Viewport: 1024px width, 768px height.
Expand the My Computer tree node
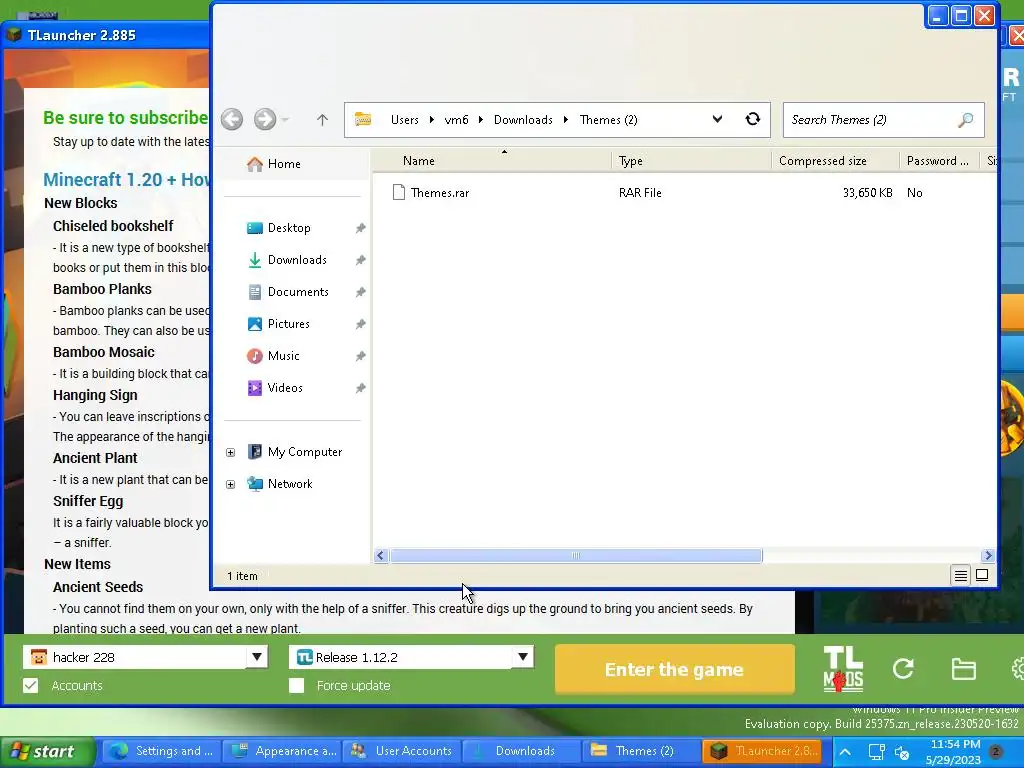[231, 453]
